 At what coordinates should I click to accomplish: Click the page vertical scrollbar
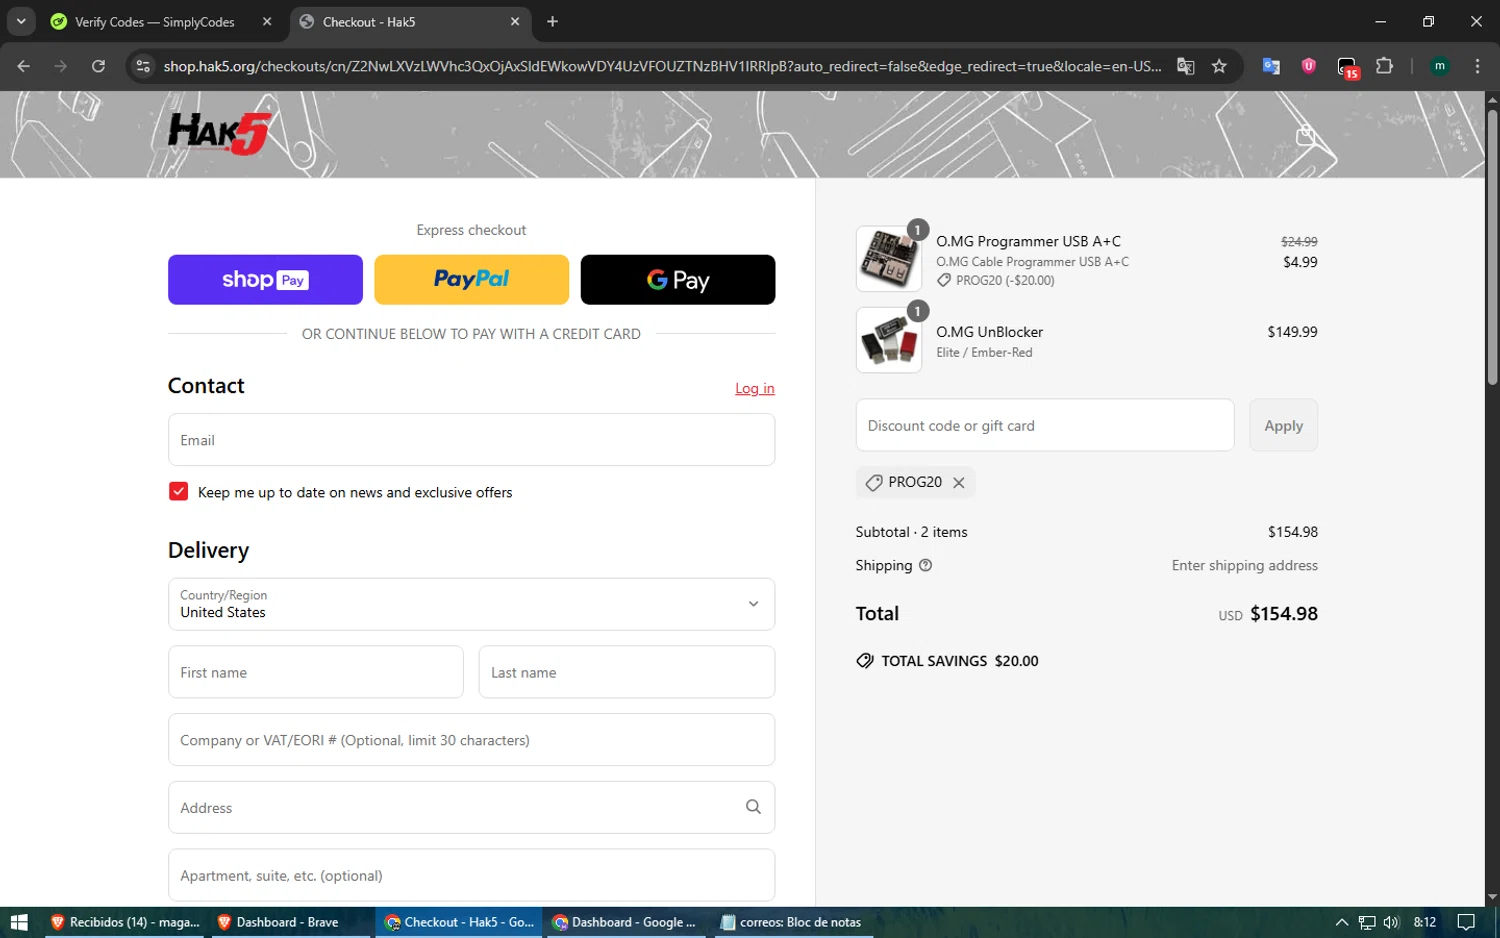pyautogui.click(x=1492, y=247)
